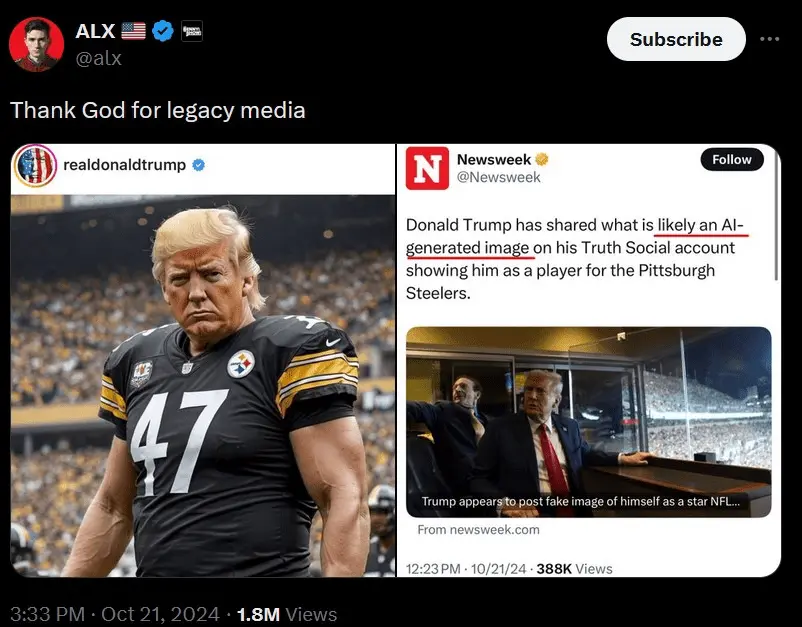Open the @alx handle link
Viewport: 802px width, 627px height.
coord(98,58)
